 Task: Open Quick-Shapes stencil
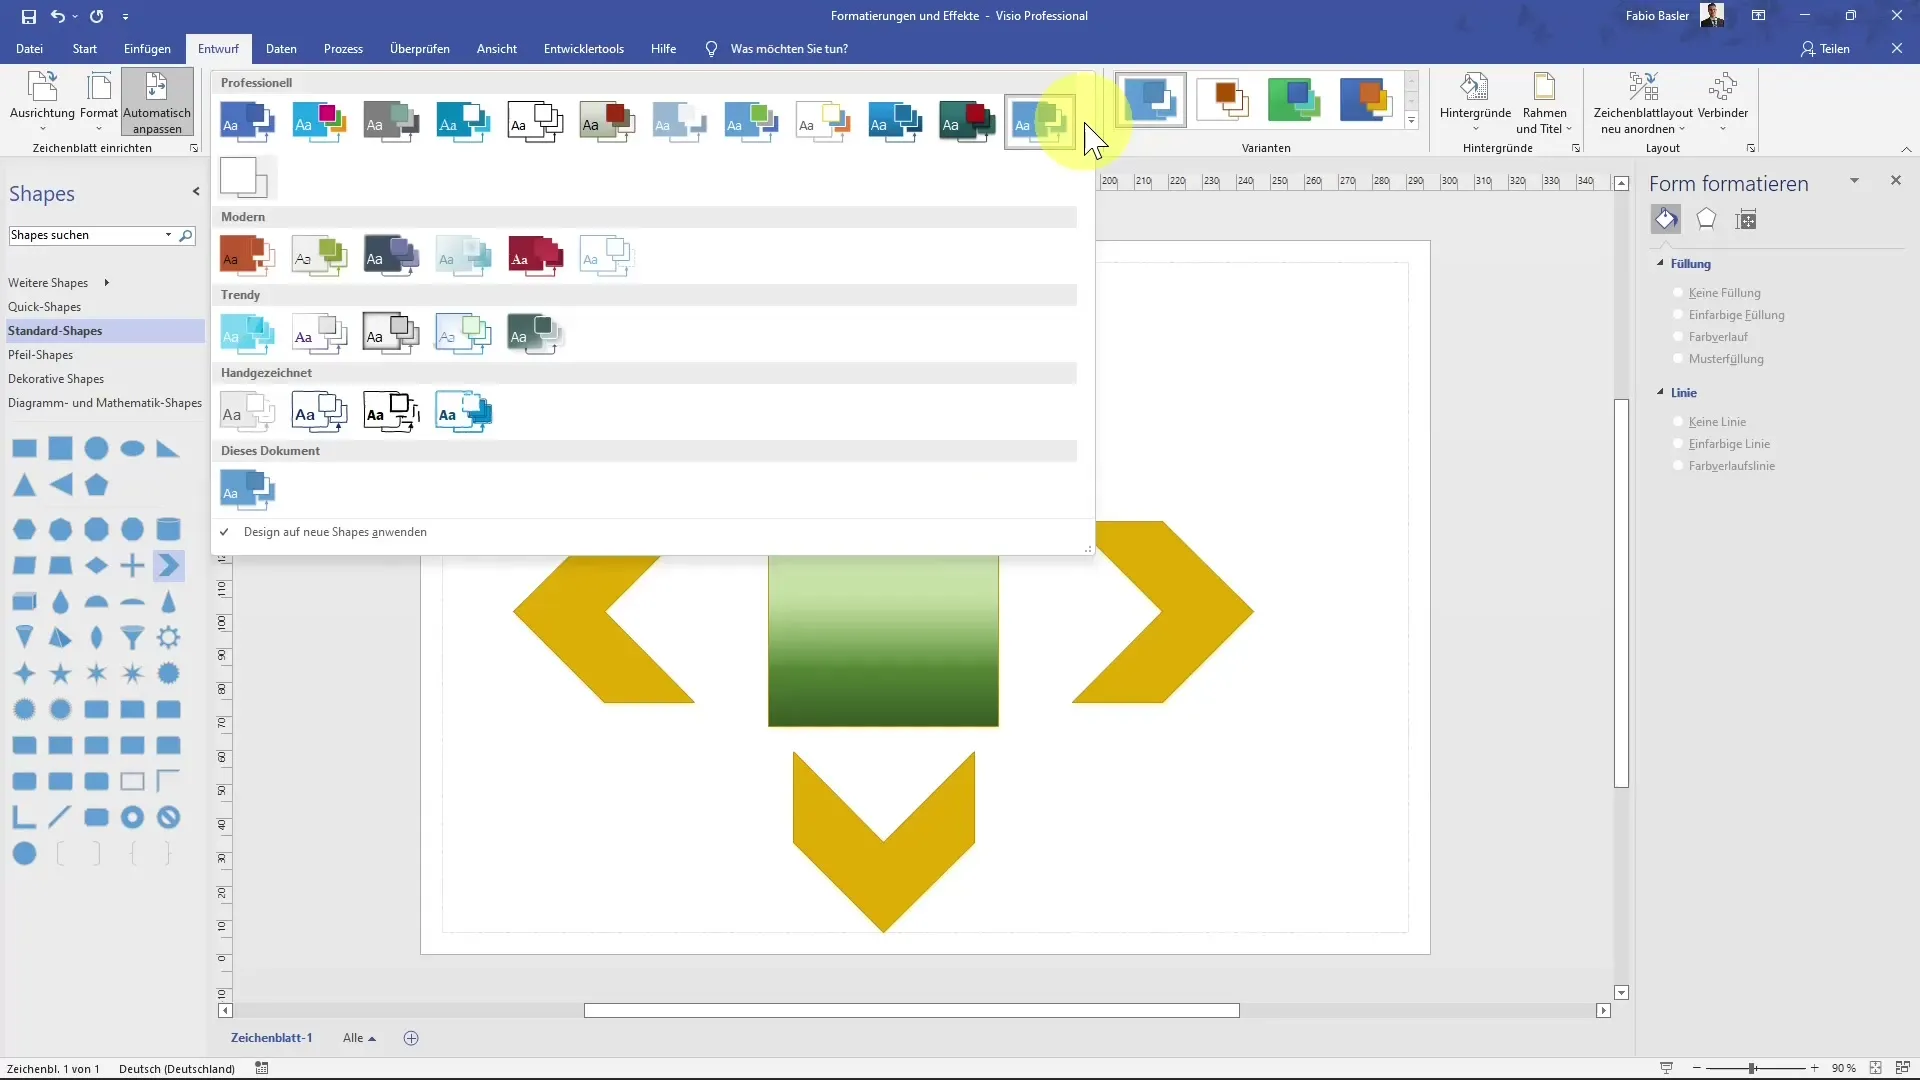point(44,307)
